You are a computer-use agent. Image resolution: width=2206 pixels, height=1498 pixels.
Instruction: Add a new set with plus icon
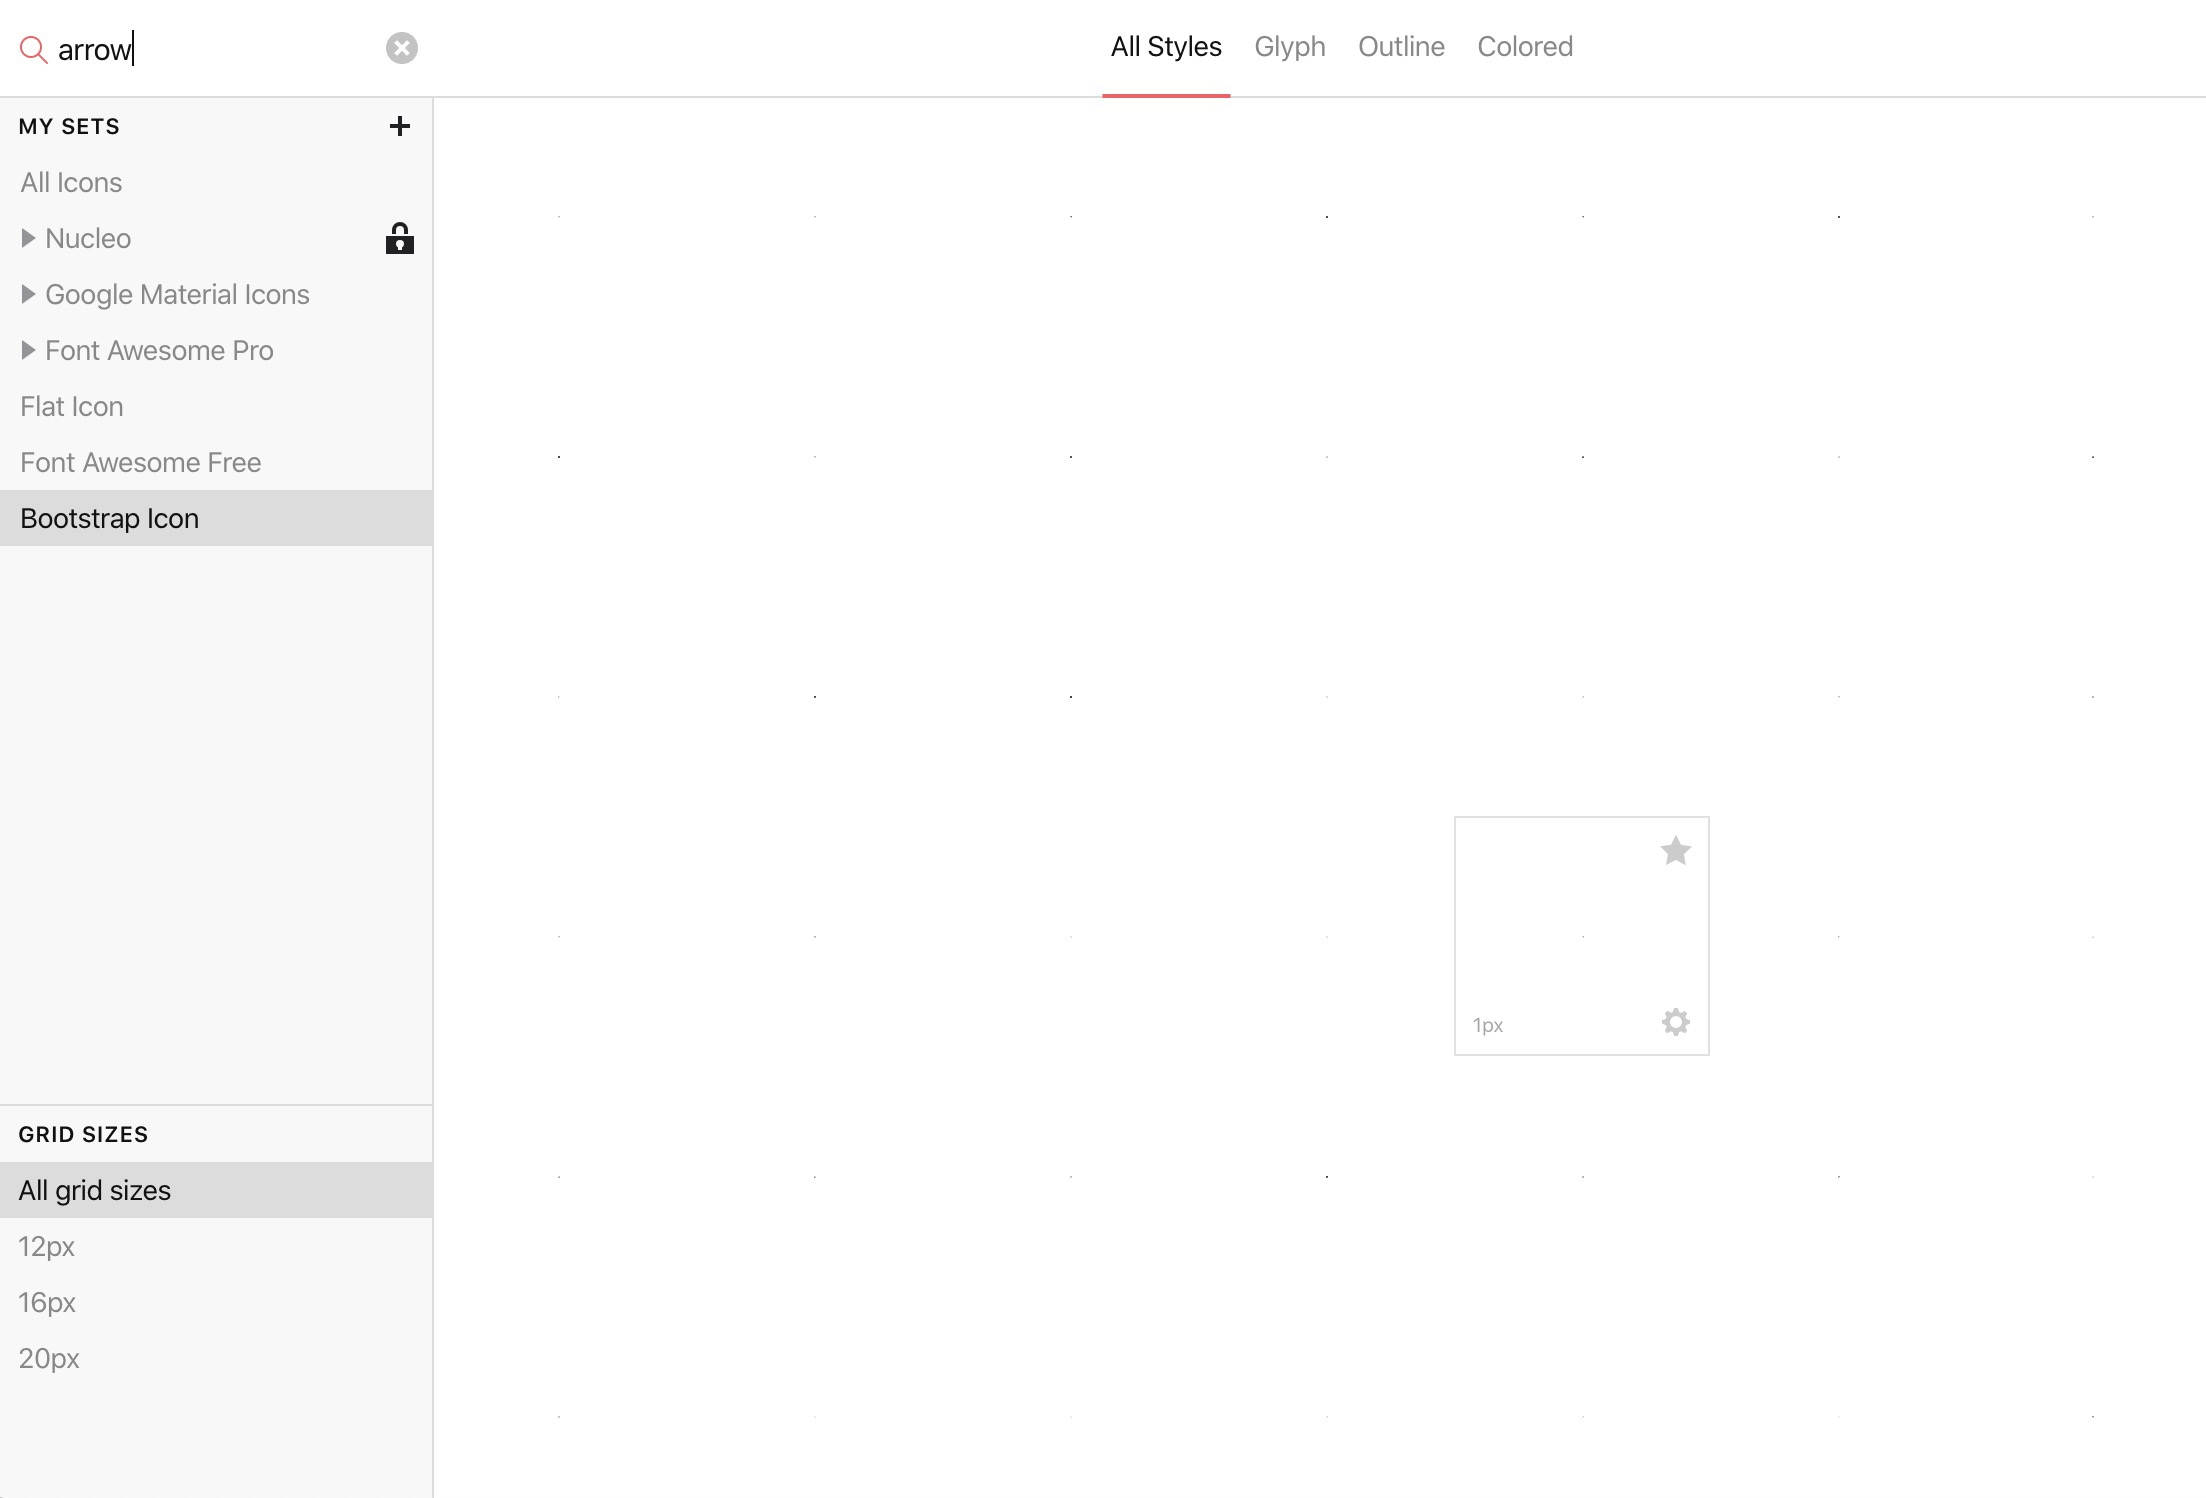click(399, 126)
